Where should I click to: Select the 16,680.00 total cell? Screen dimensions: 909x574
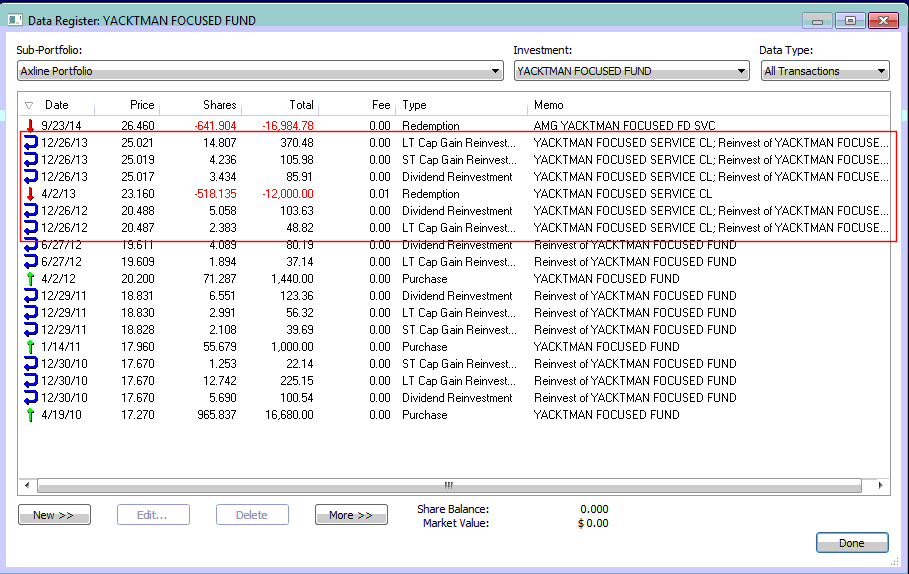tap(289, 415)
